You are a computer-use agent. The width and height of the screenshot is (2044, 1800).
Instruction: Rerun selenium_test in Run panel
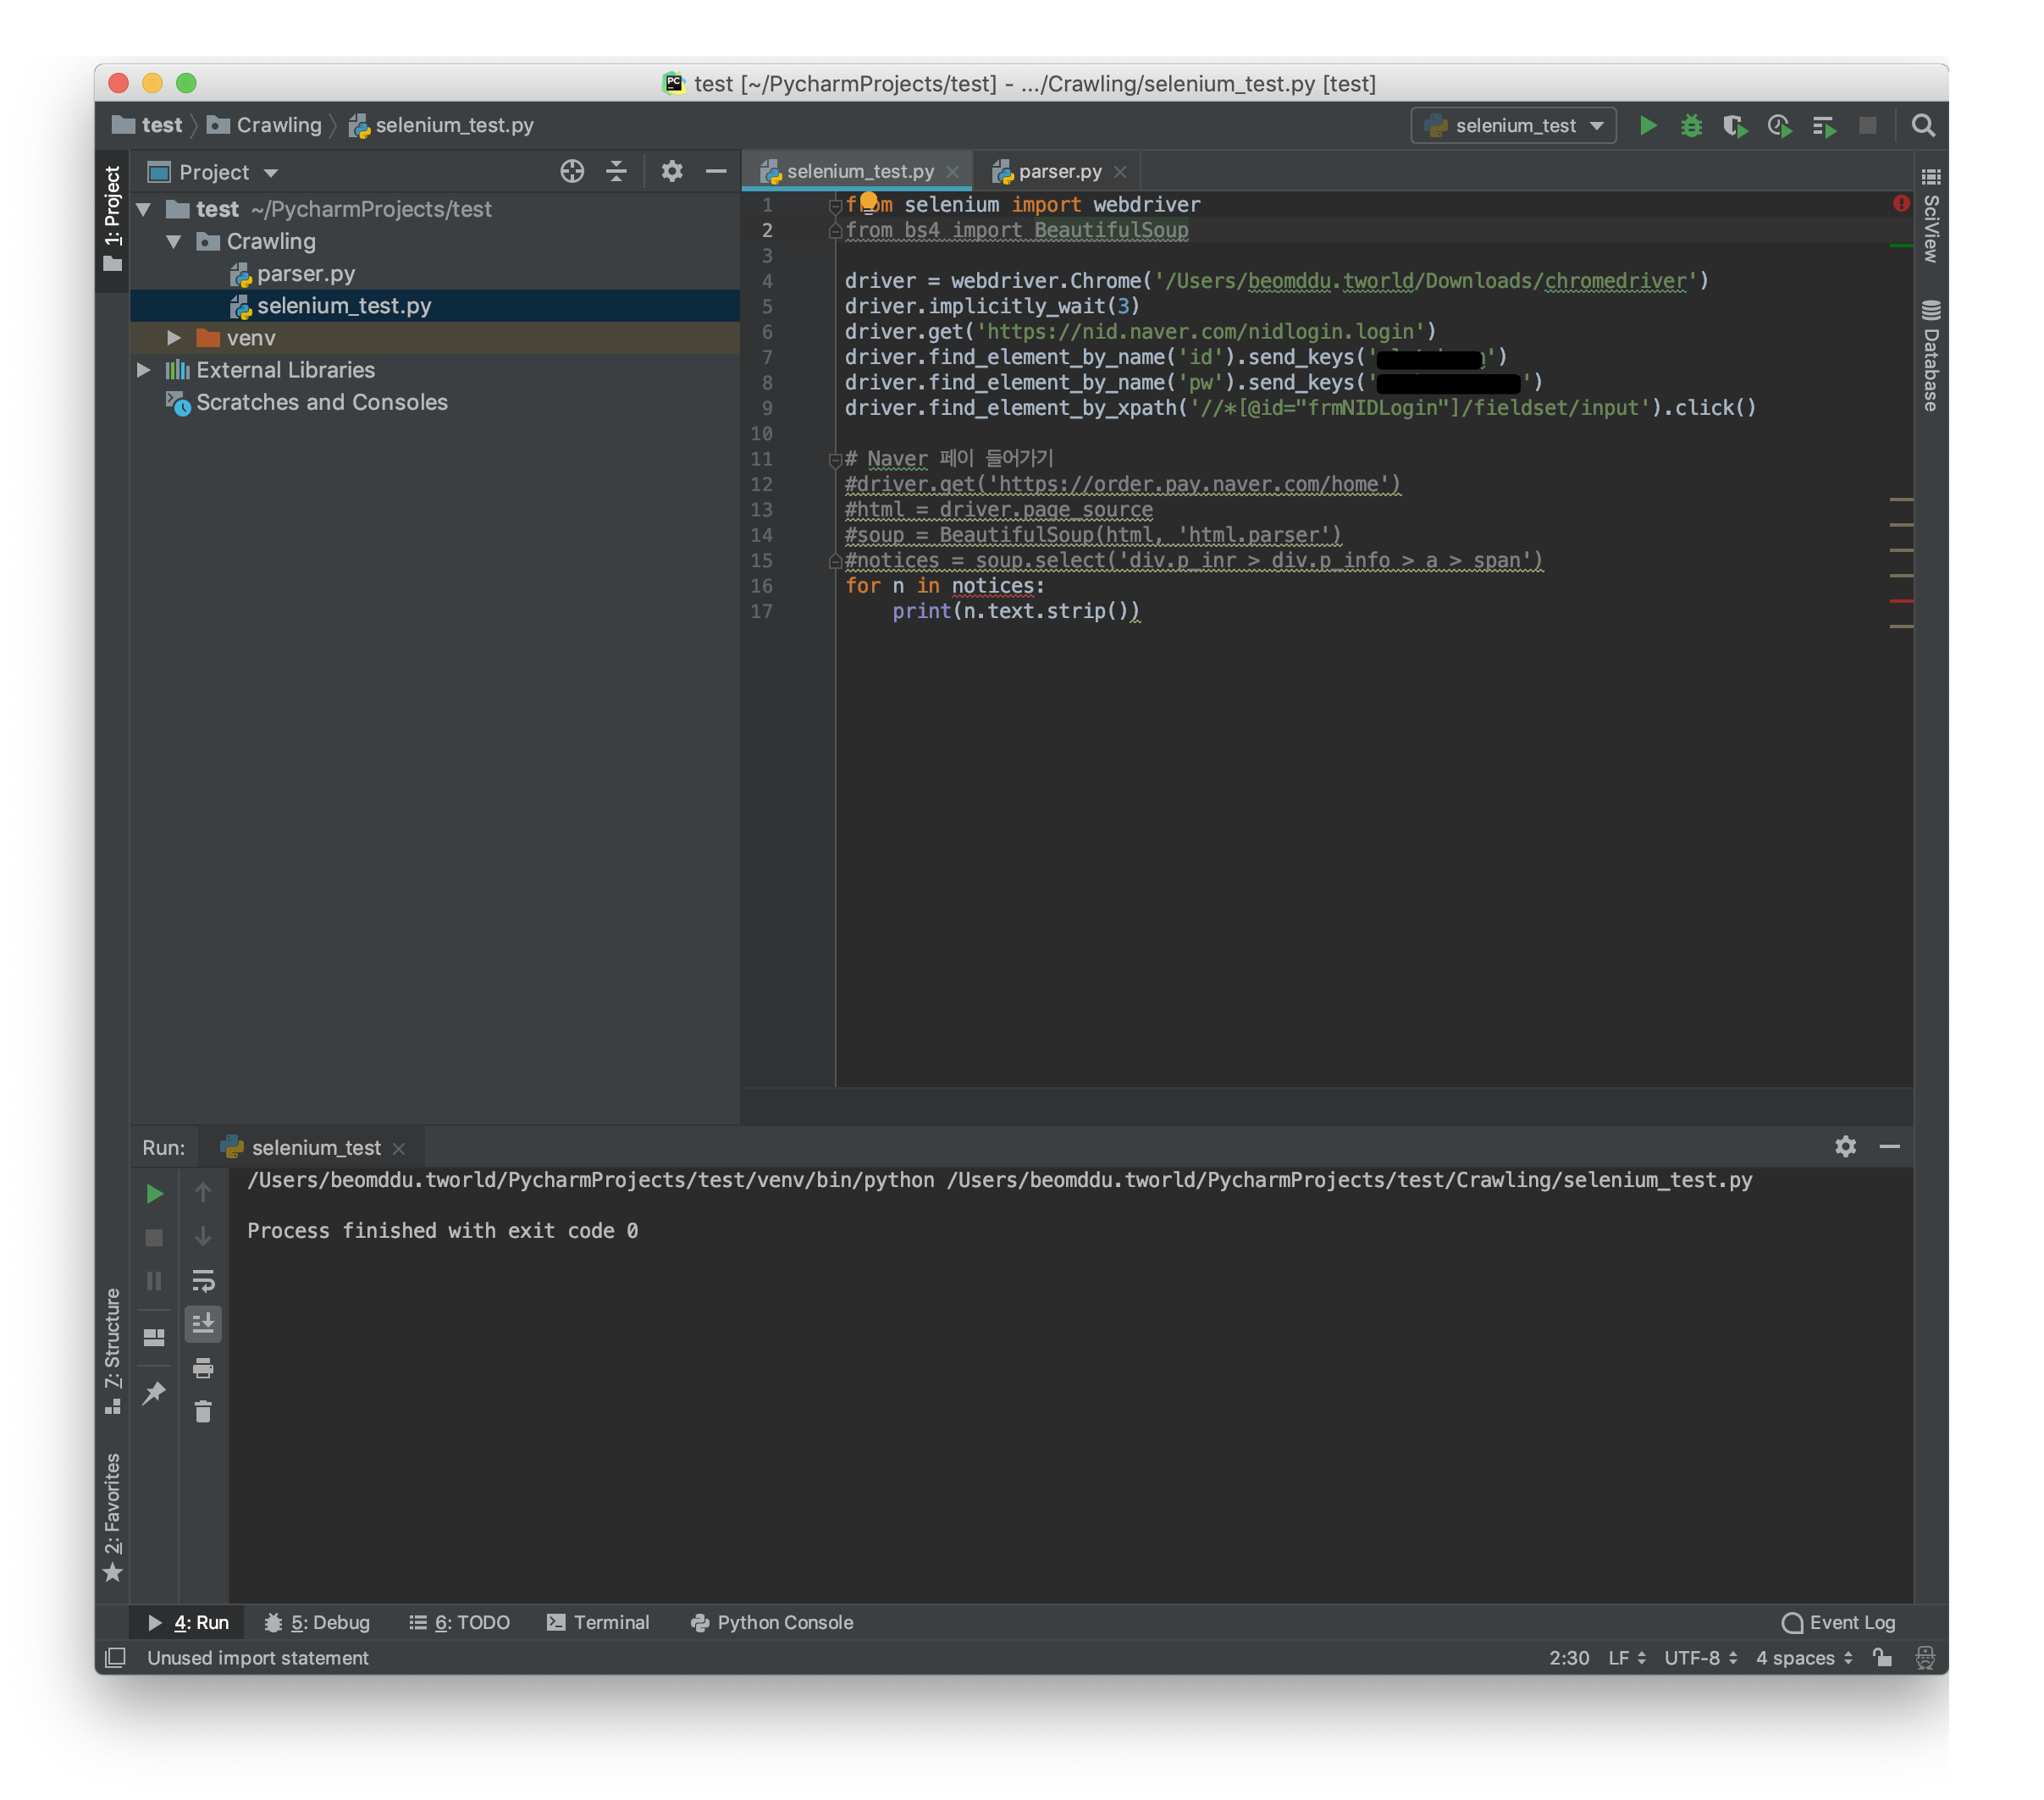(154, 1193)
